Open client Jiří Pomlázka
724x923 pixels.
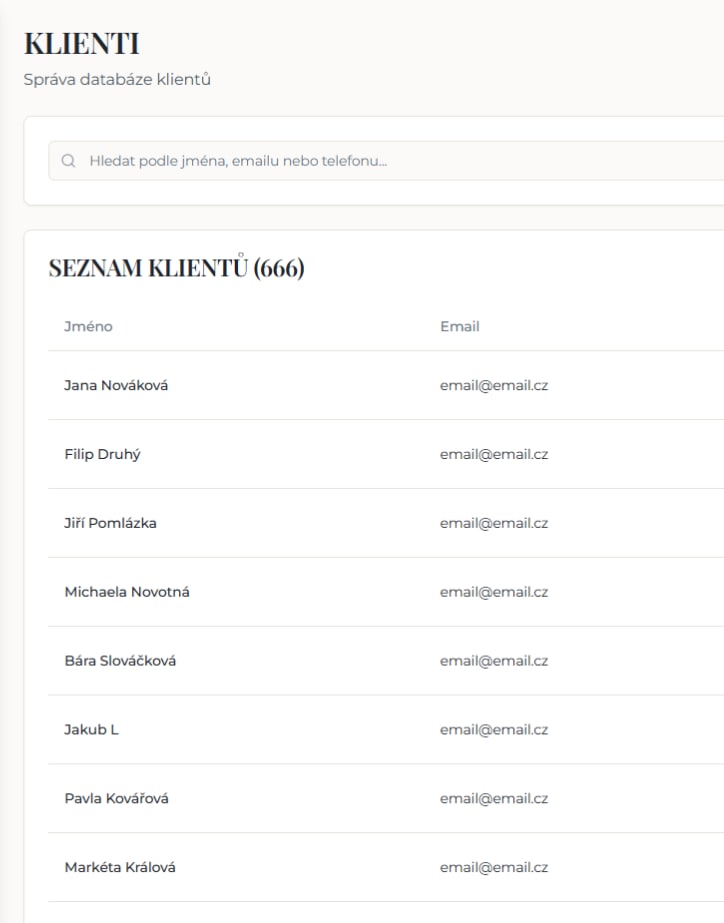coord(110,523)
